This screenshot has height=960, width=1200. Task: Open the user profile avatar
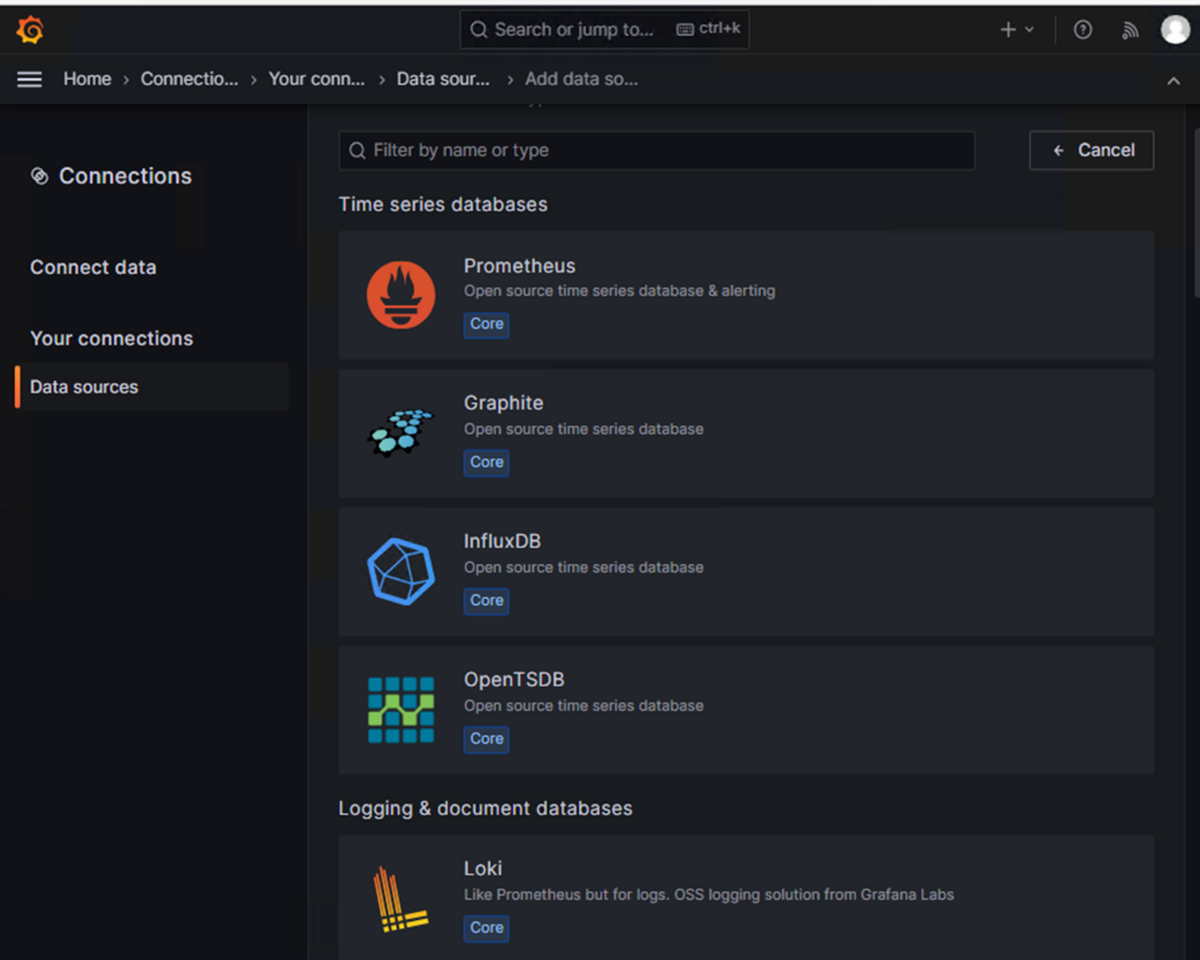click(x=1175, y=29)
